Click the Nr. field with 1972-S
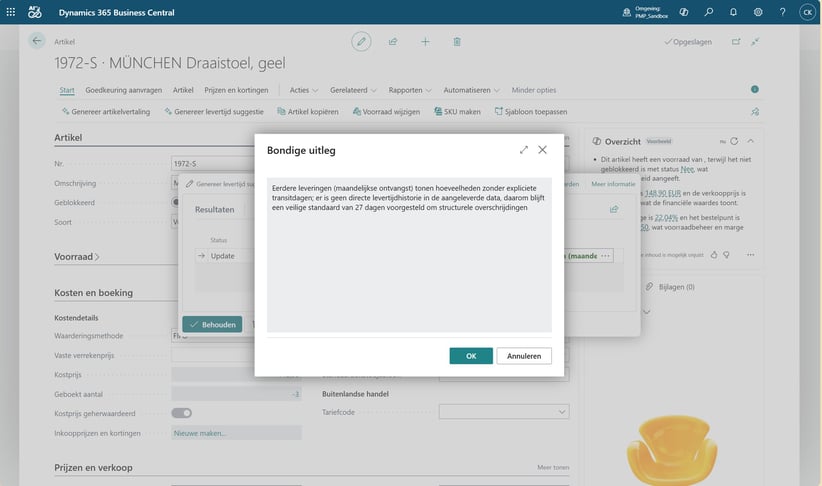The image size is (822, 486). (x=212, y=164)
